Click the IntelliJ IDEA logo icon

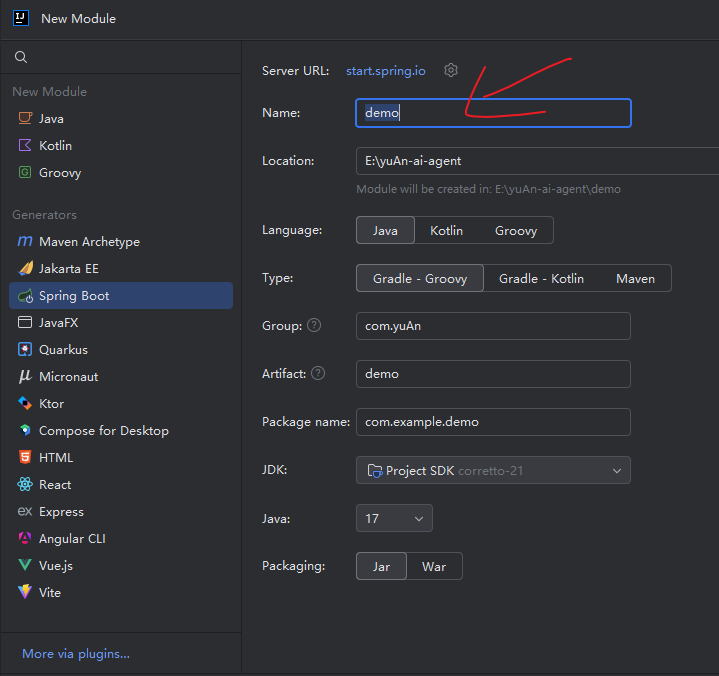[21, 18]
